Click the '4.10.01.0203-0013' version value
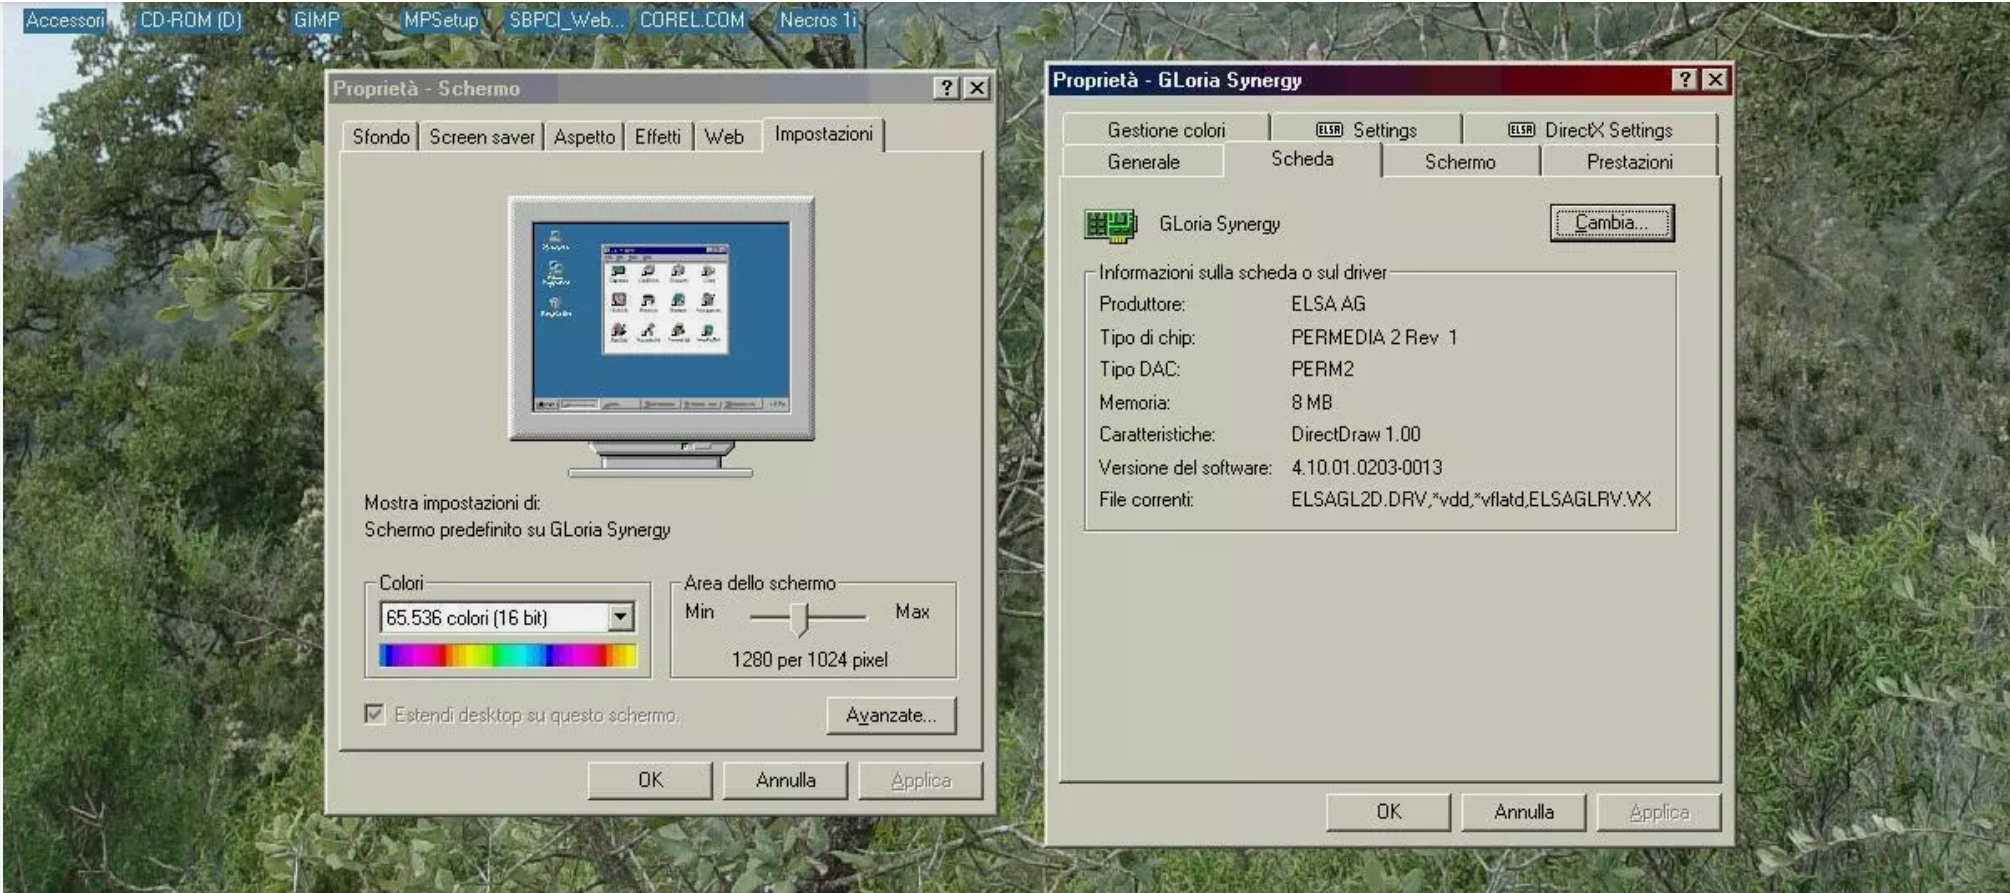Screen dimensions: 2010x893 (1367, 467)
